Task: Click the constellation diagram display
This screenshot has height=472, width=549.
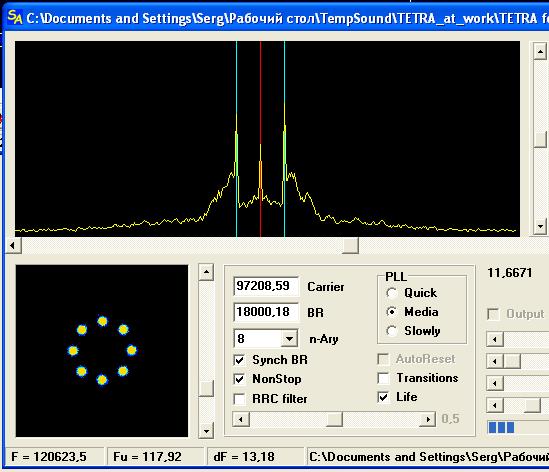Action: 102,351
